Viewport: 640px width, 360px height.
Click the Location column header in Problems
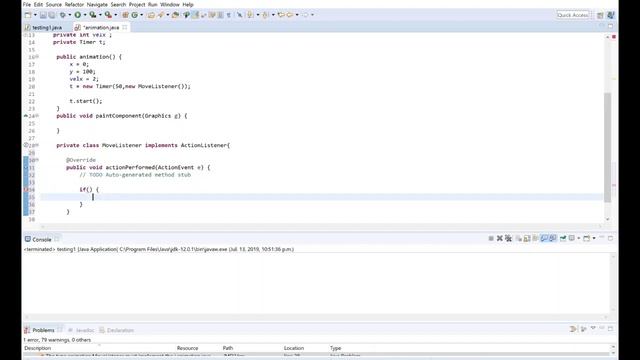pos(294,348)
